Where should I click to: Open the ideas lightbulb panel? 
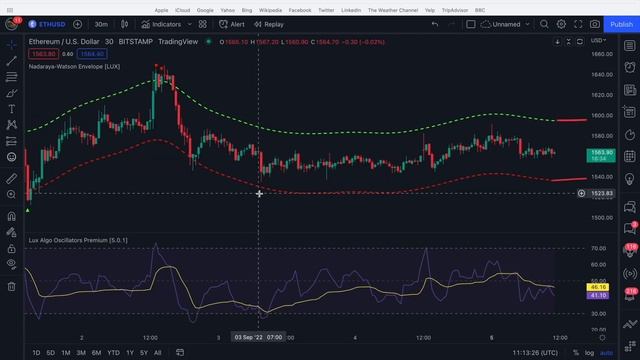click(x=630, y=179)
